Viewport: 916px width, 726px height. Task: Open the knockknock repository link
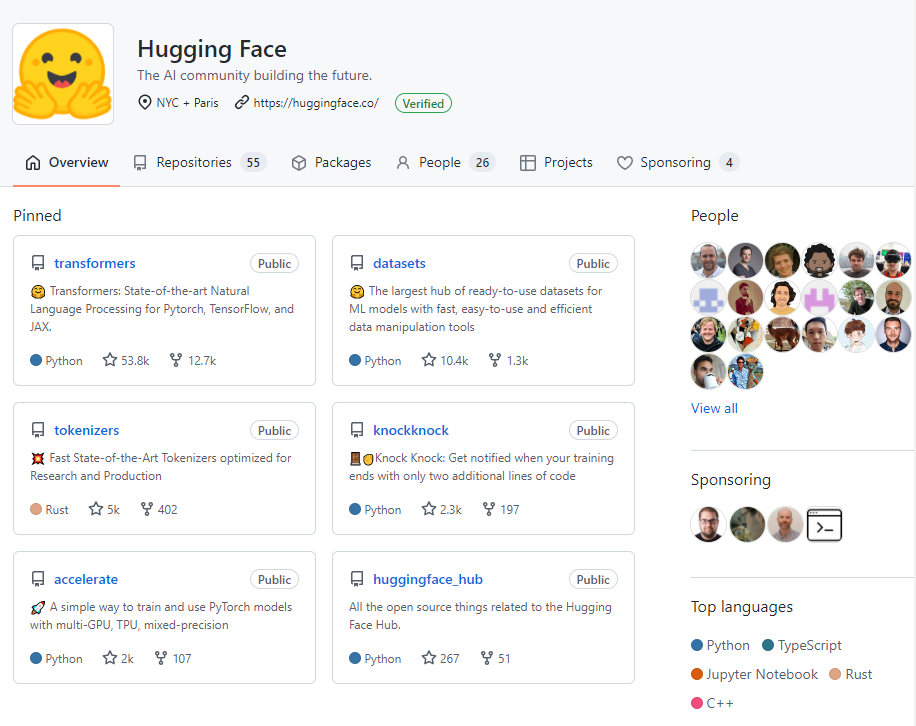click(x=411, y=430)
